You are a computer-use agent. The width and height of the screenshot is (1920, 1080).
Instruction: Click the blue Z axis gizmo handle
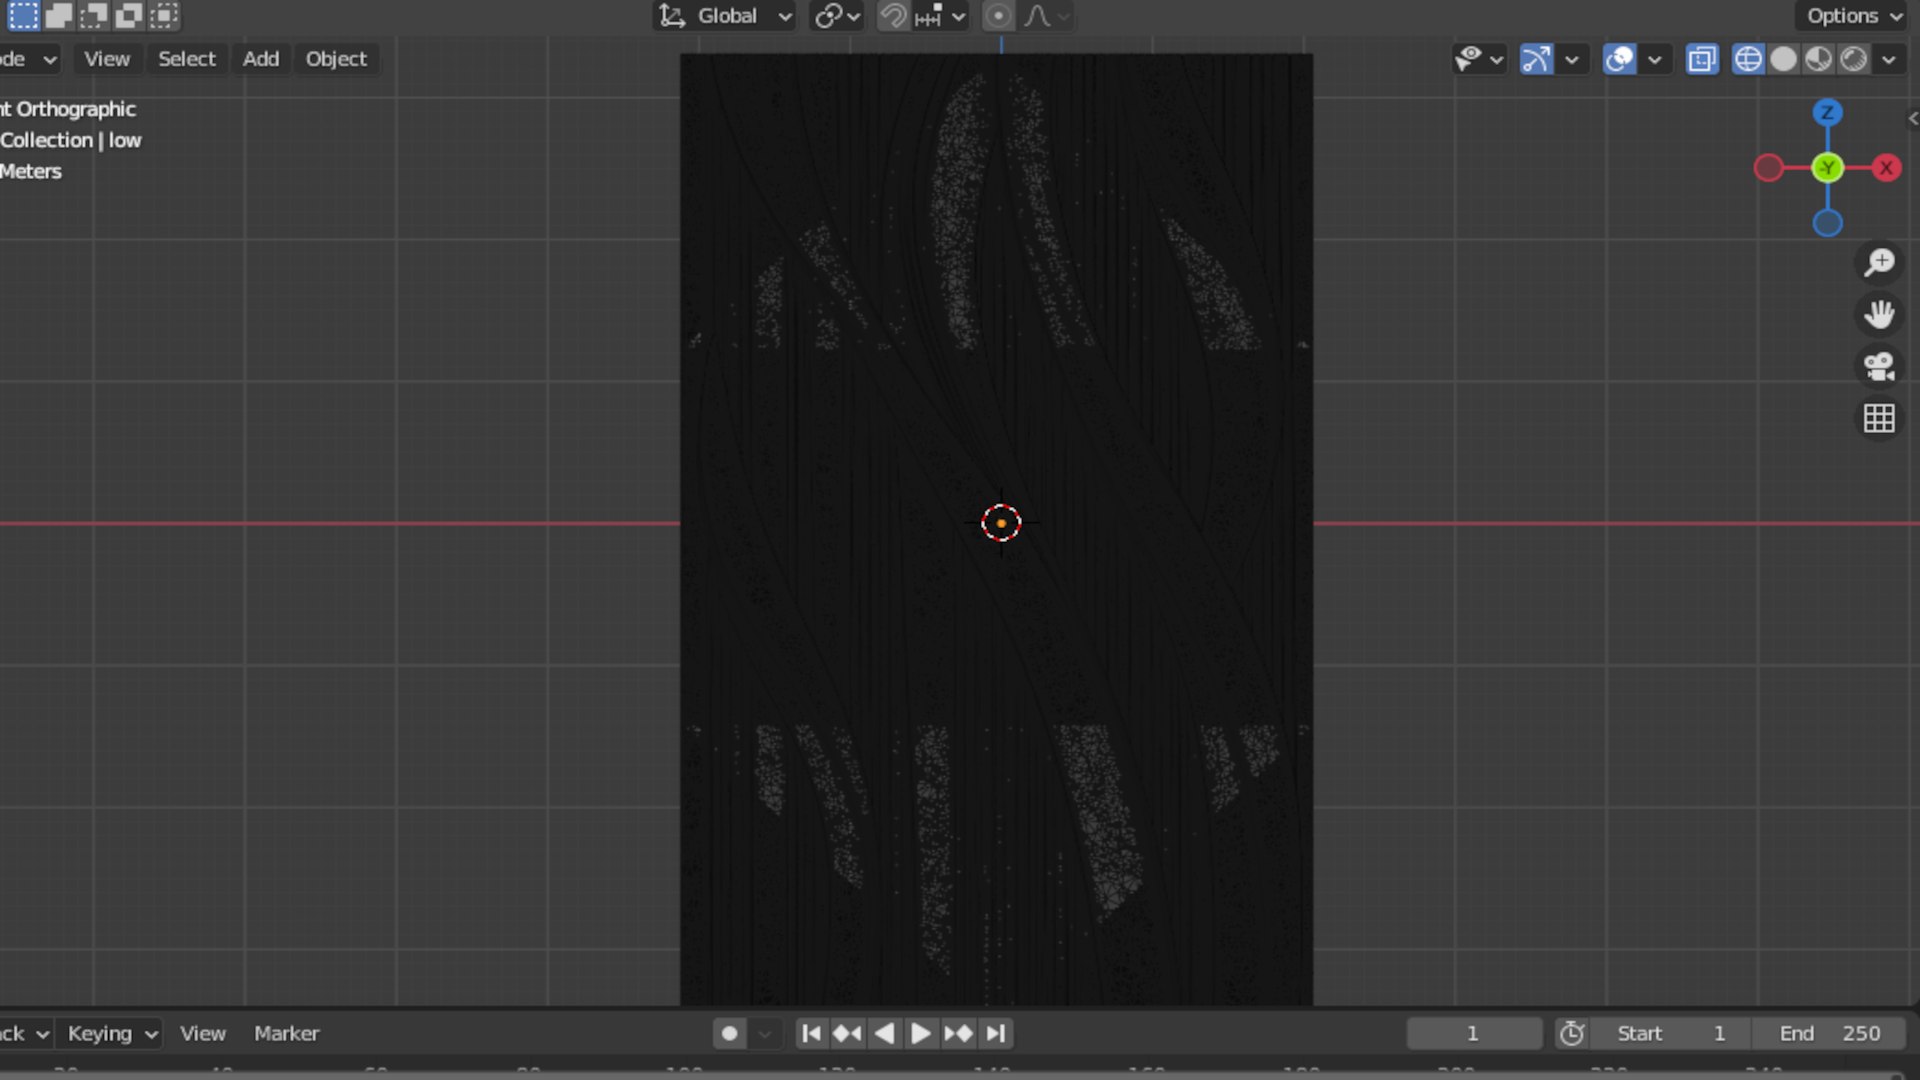pos(1828,112)
